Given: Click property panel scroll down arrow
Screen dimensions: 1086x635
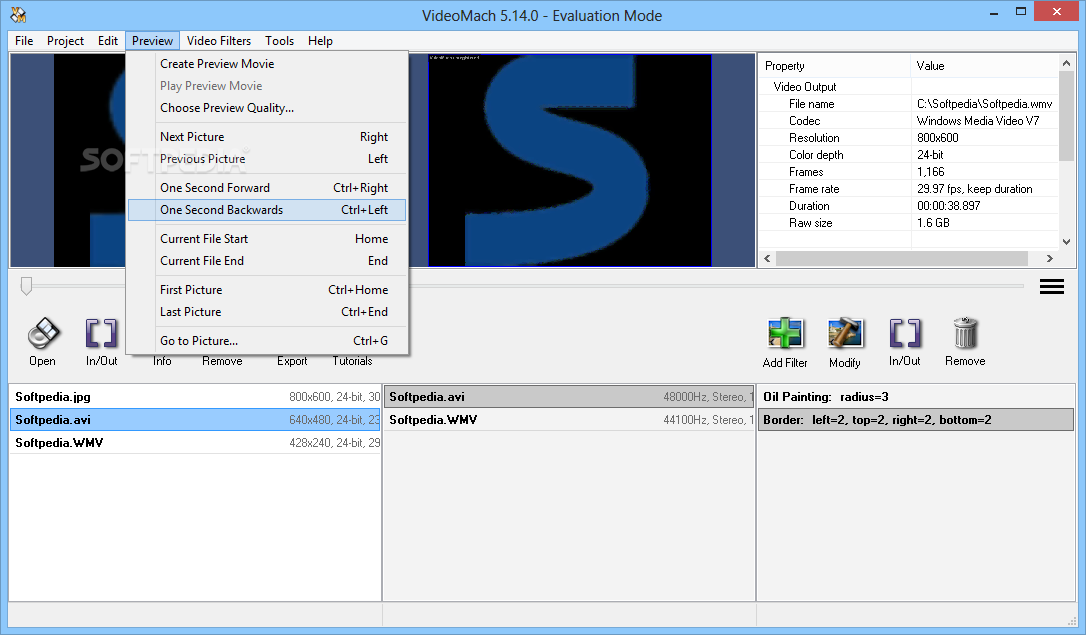Looking at the screenshot, I should [x=1067, y=242].
